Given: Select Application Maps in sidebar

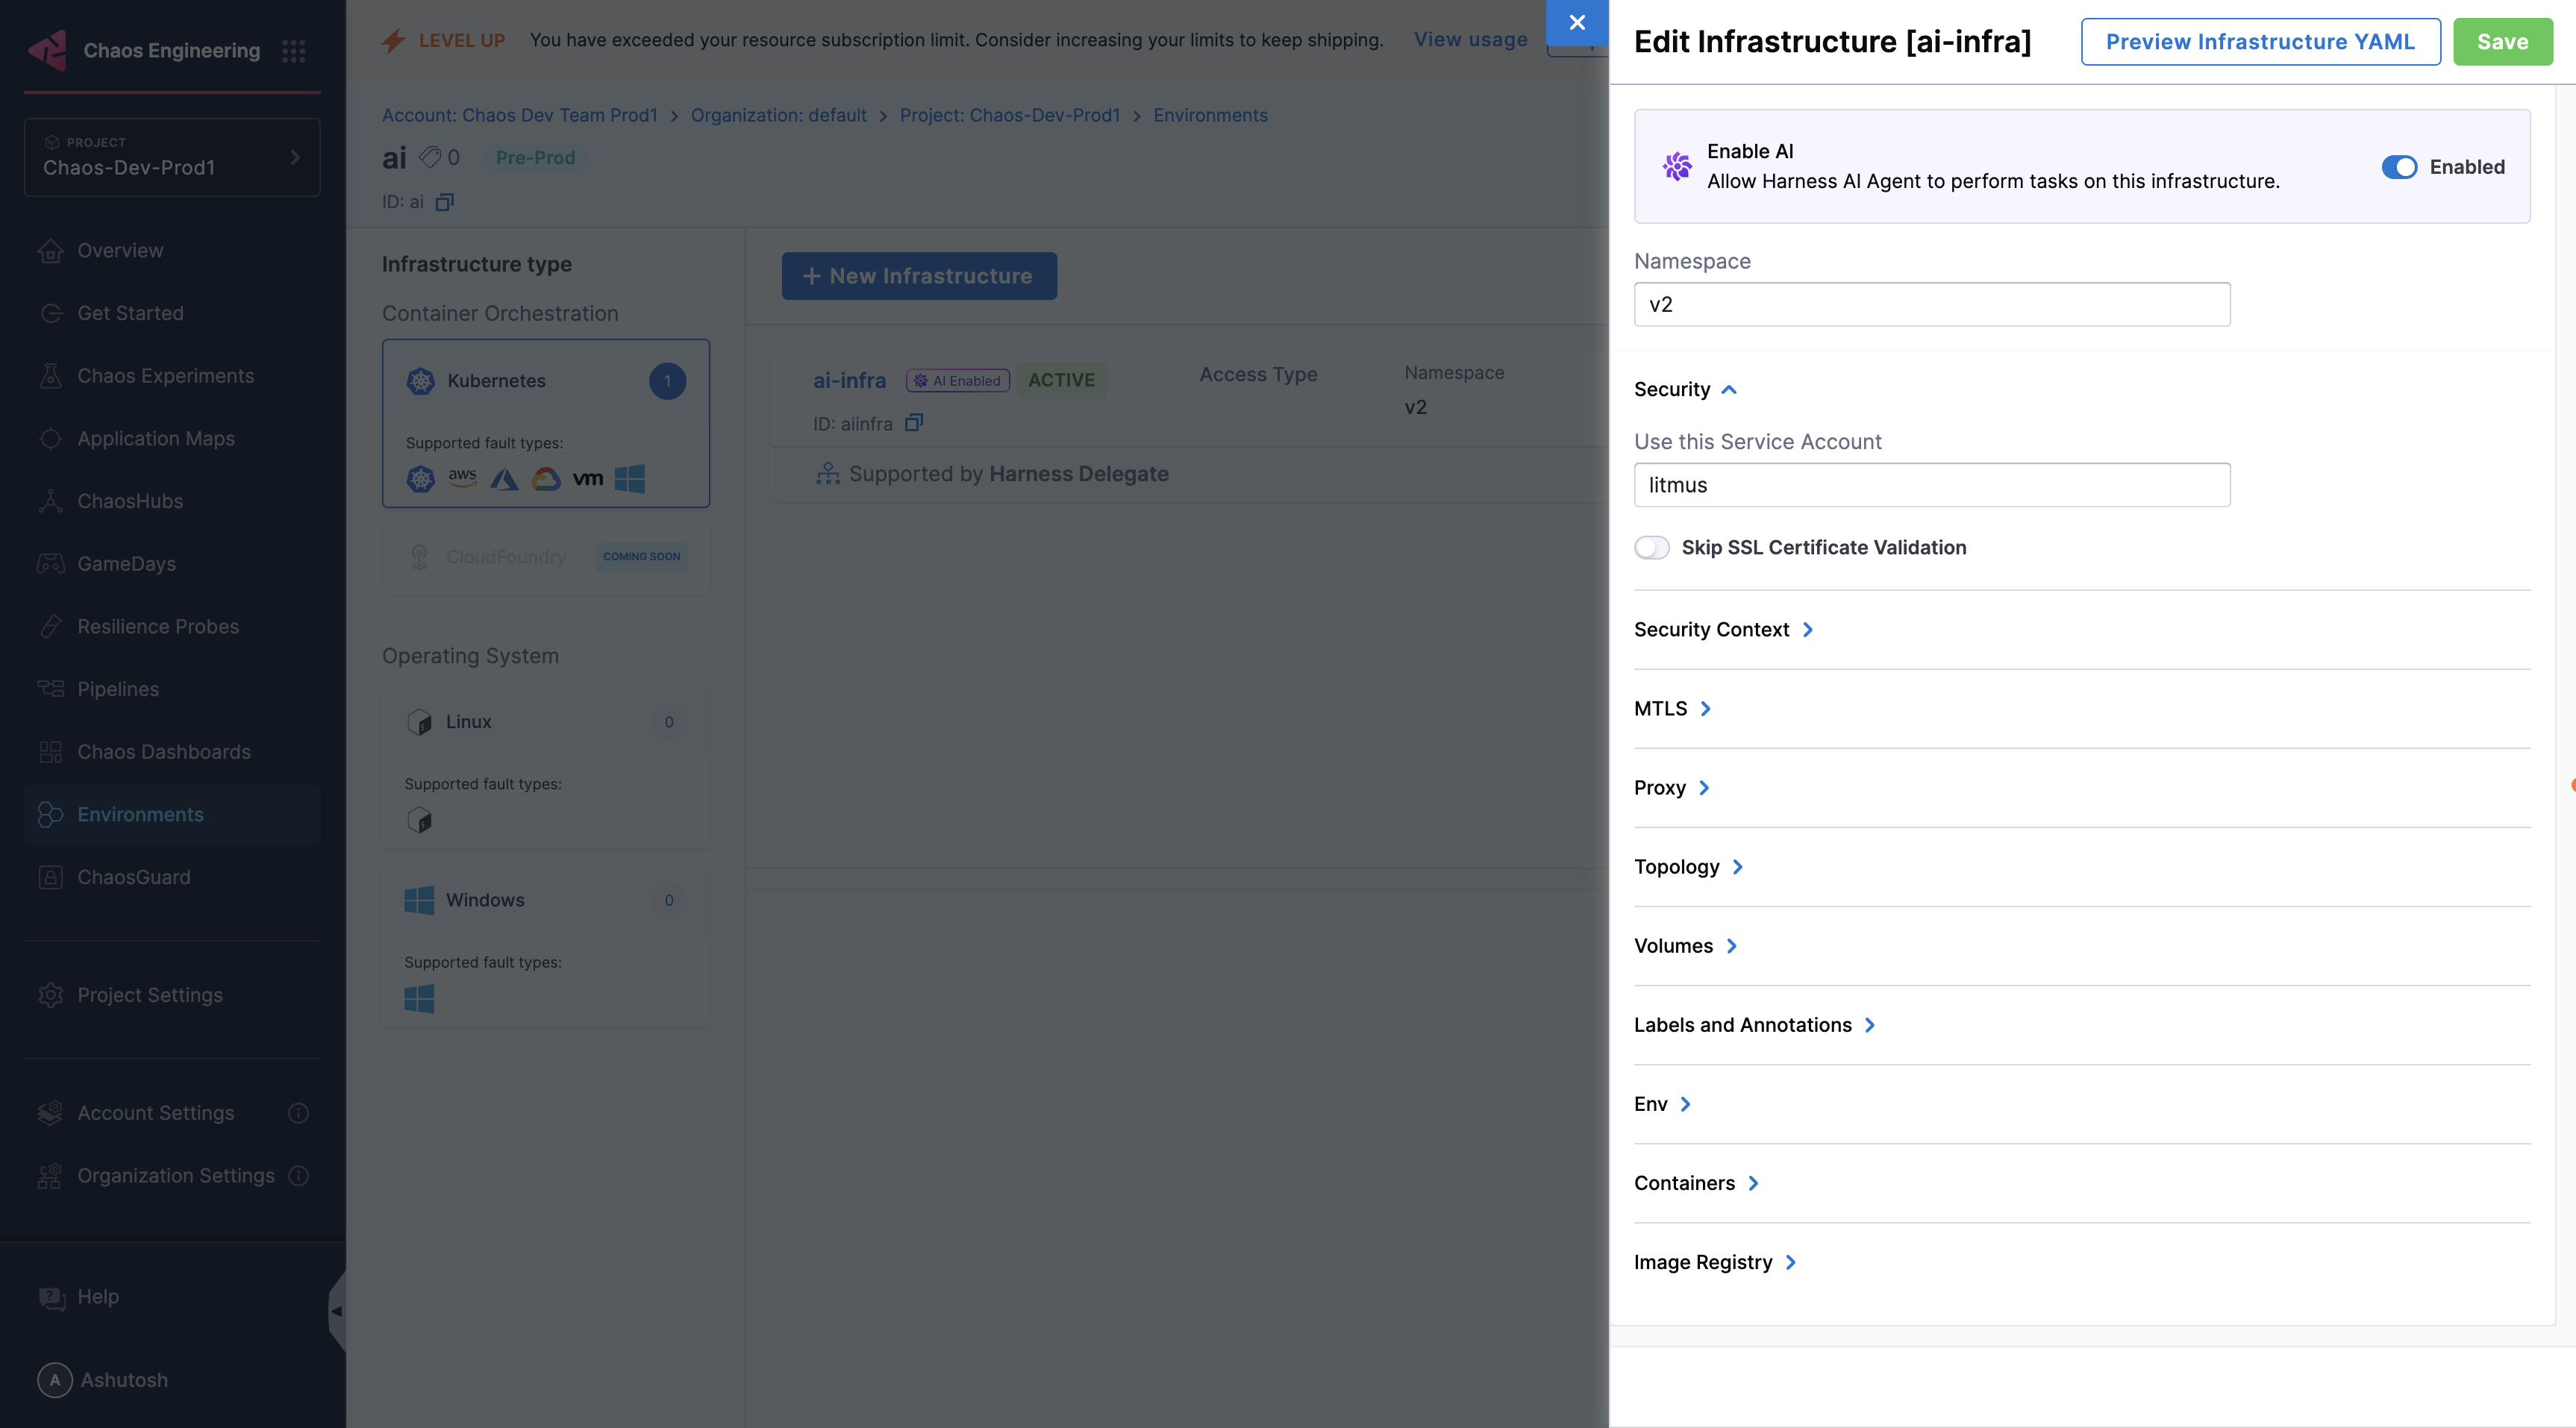Looking at the screenshot, I should click(157, 438).
